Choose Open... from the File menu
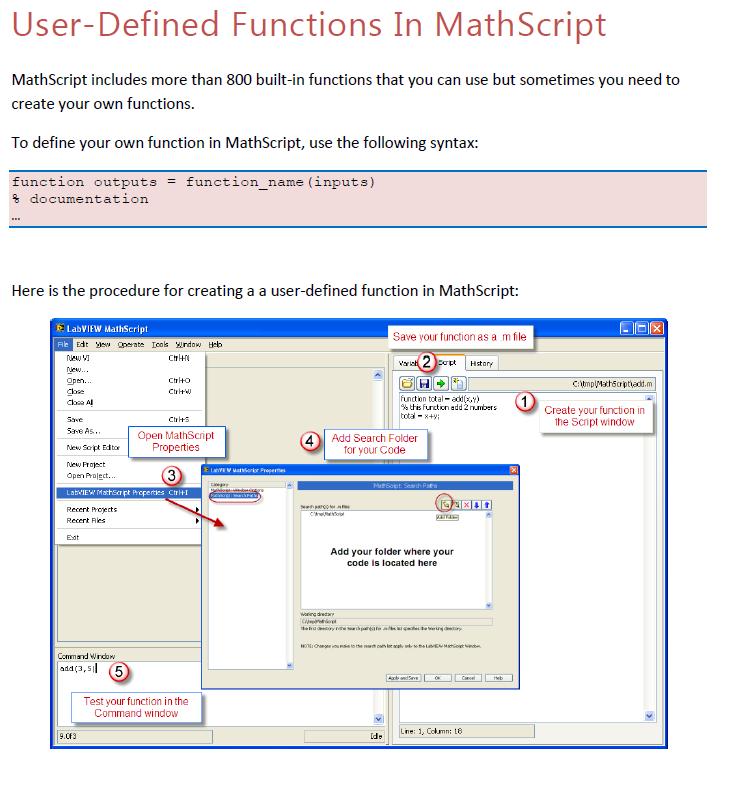The width and height of the screenshot is (738, 795). (129, 380)
